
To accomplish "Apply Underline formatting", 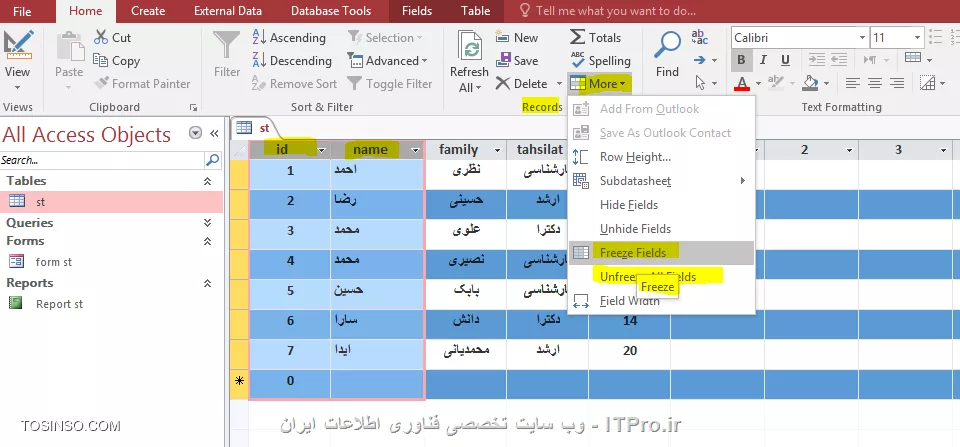I will pos(785,60).
